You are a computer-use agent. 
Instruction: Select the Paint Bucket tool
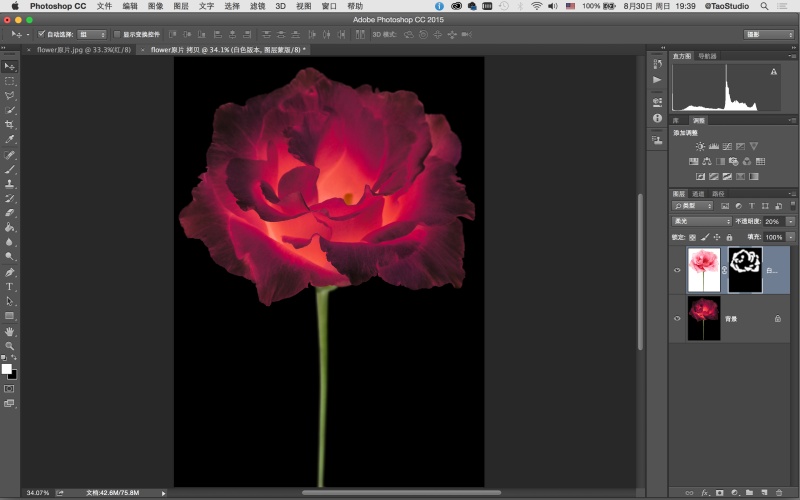coord(9,228)
